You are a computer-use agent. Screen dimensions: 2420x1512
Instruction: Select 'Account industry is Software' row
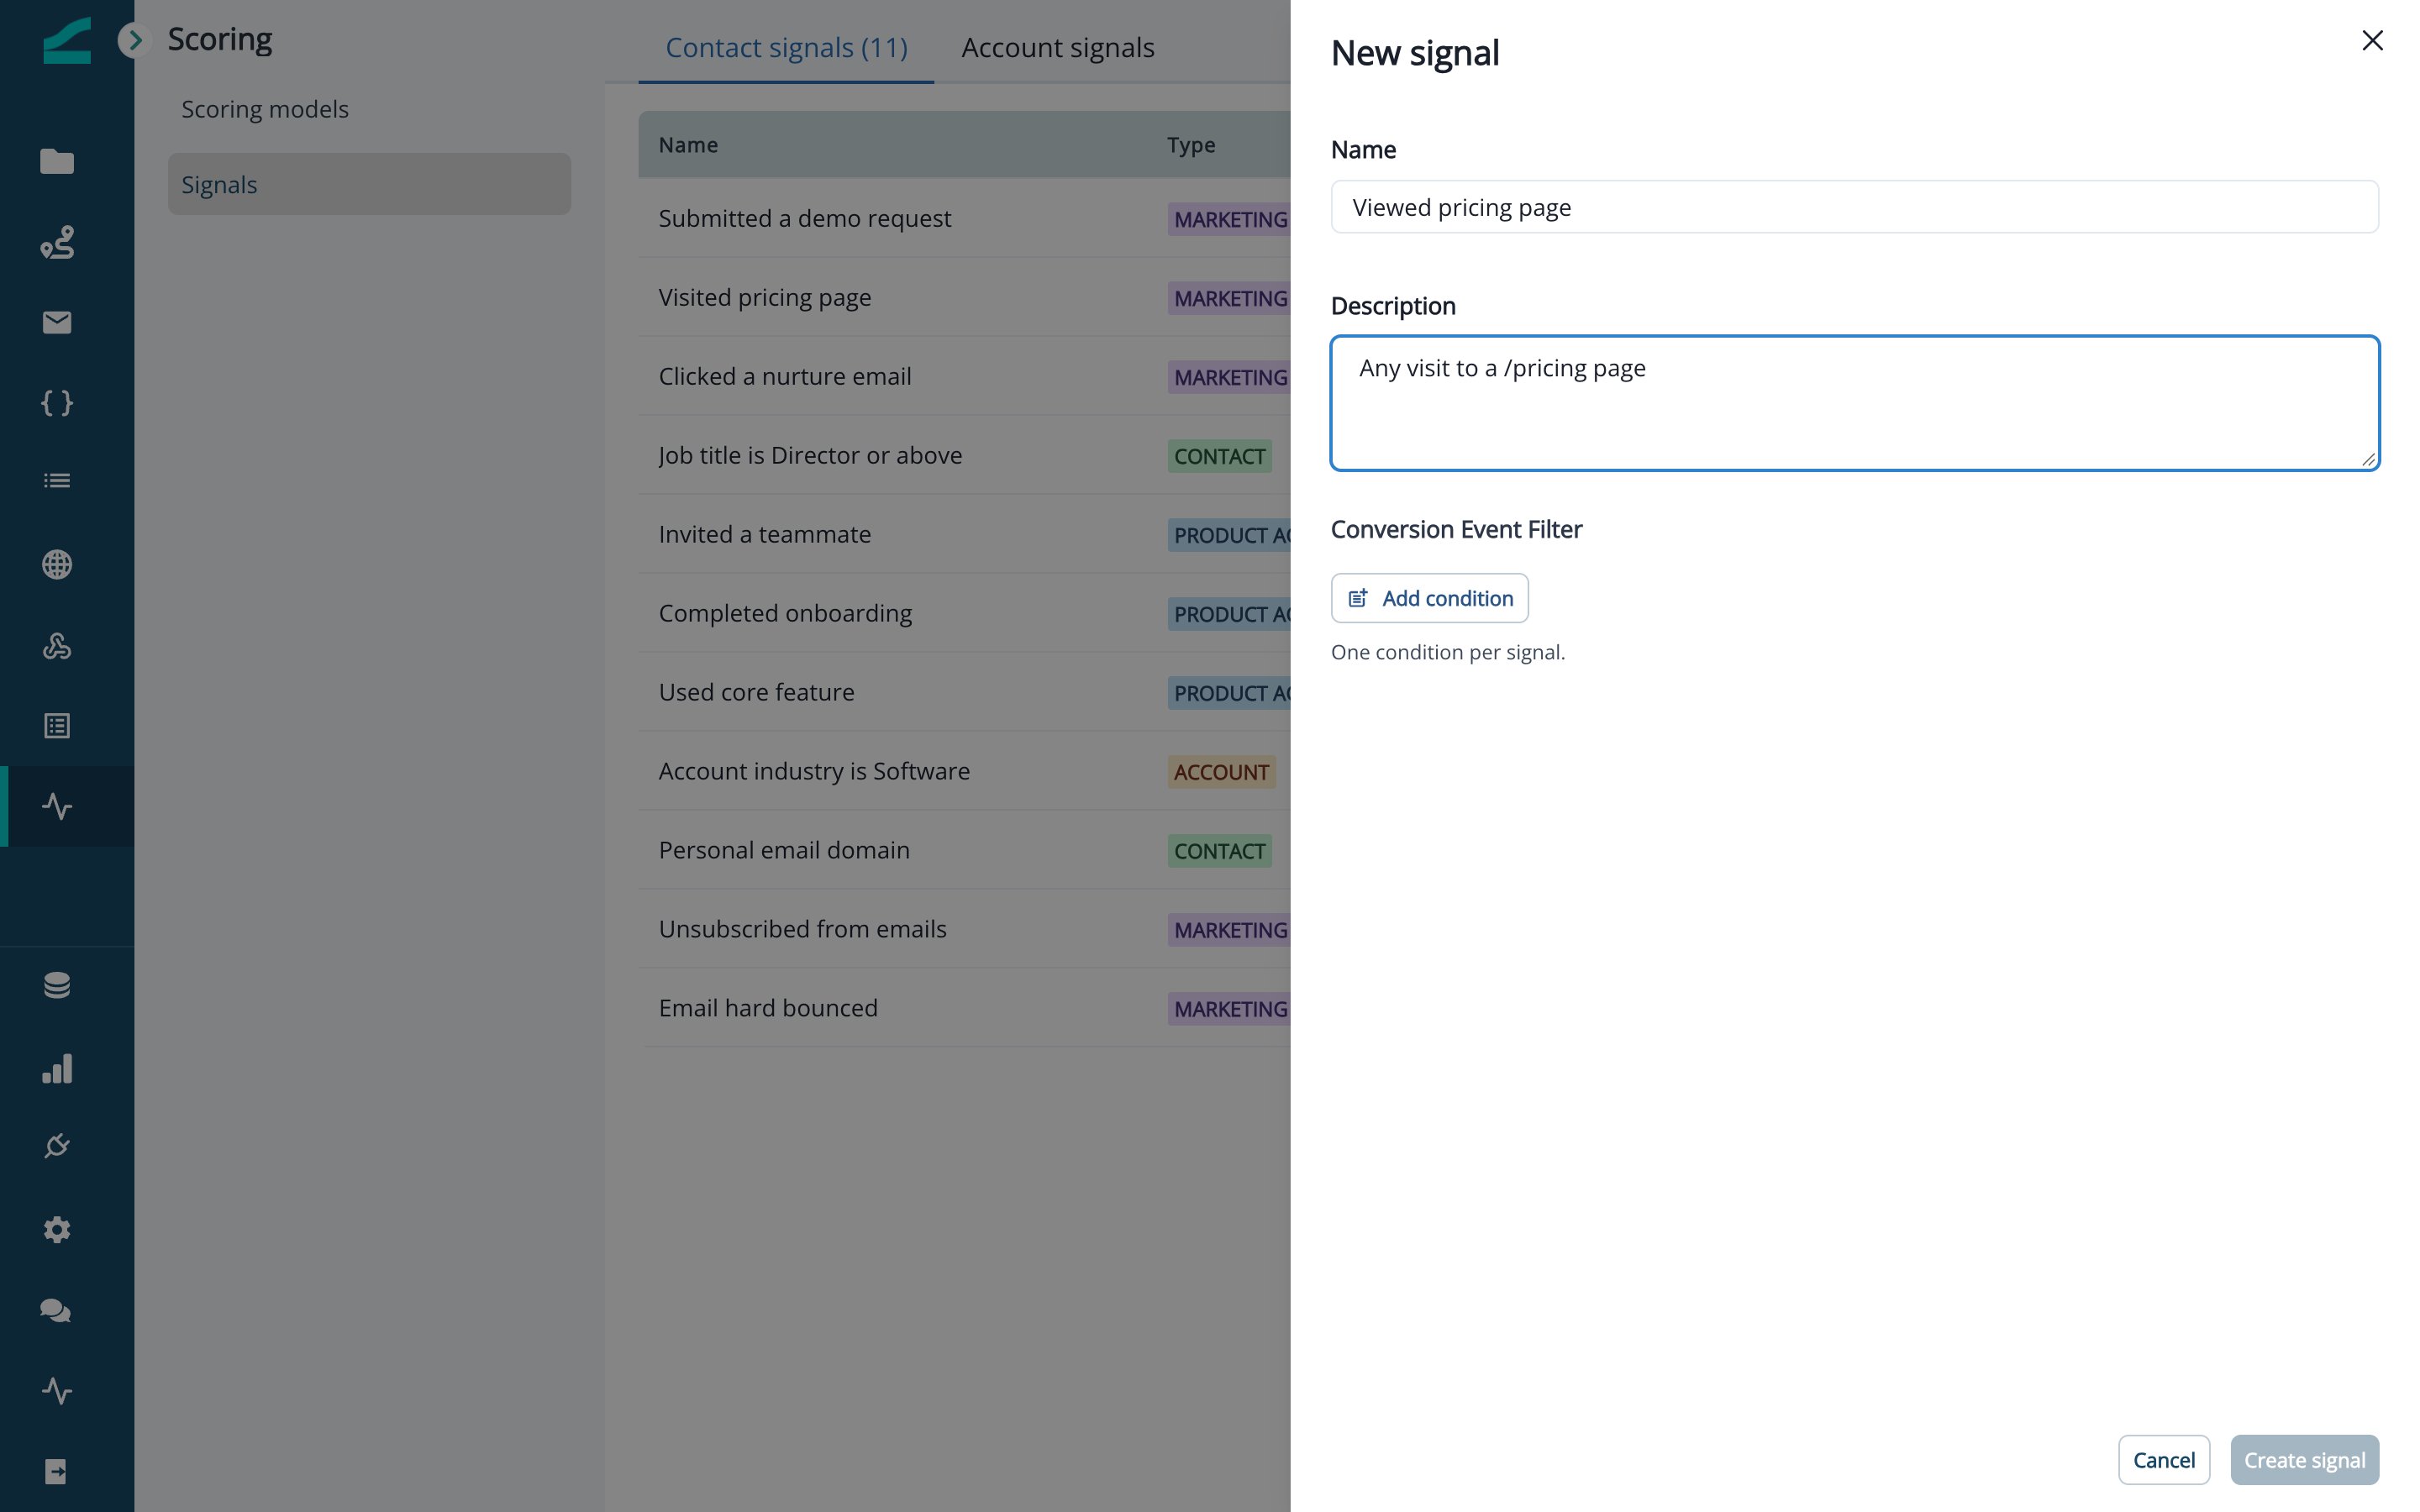[x=964, y=771]
